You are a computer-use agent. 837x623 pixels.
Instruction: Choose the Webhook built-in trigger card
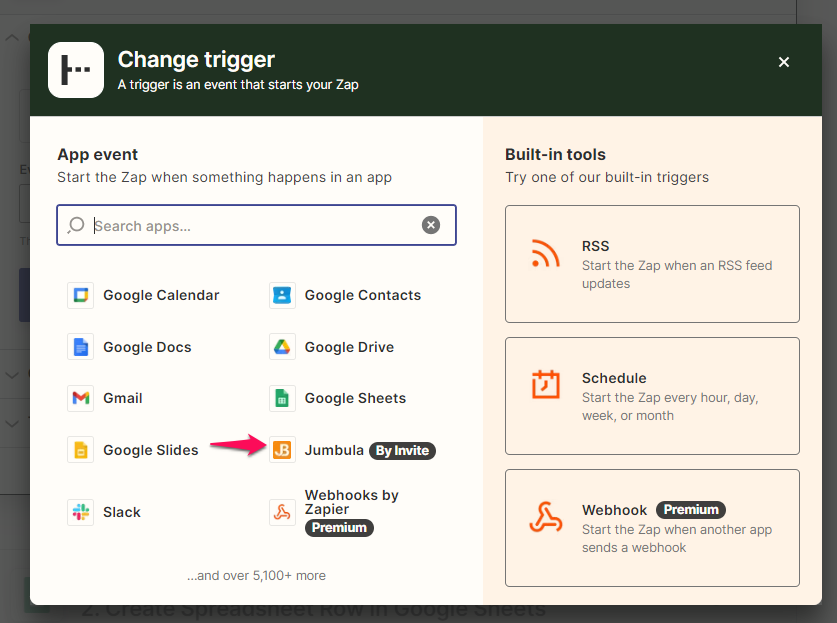(652, 528)
